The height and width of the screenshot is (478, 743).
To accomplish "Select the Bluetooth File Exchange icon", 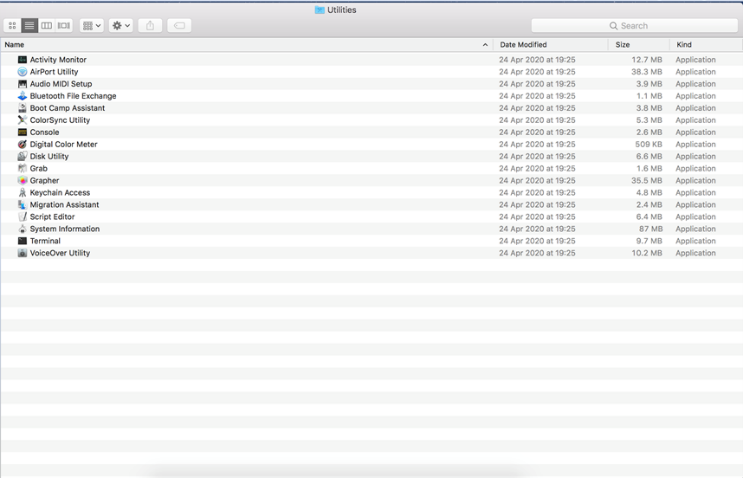I will click(22, 96).
